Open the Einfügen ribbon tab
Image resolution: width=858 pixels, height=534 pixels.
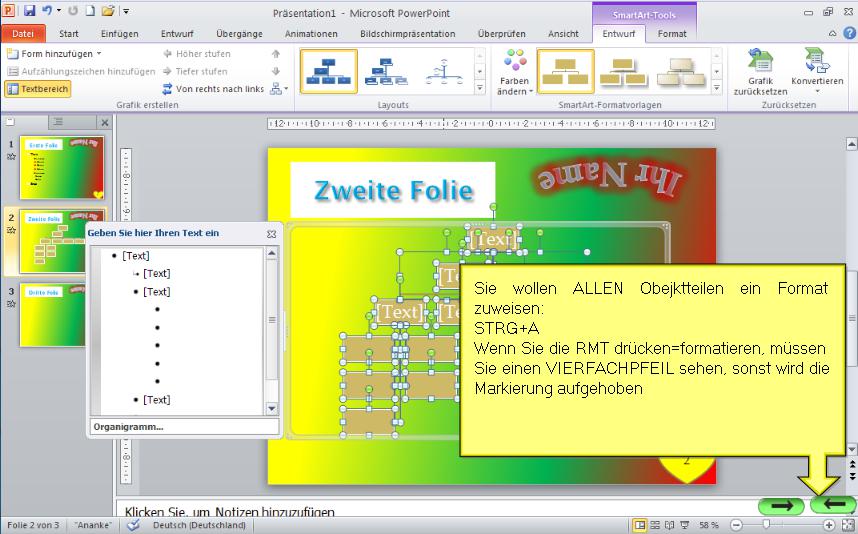click(119, 33)
